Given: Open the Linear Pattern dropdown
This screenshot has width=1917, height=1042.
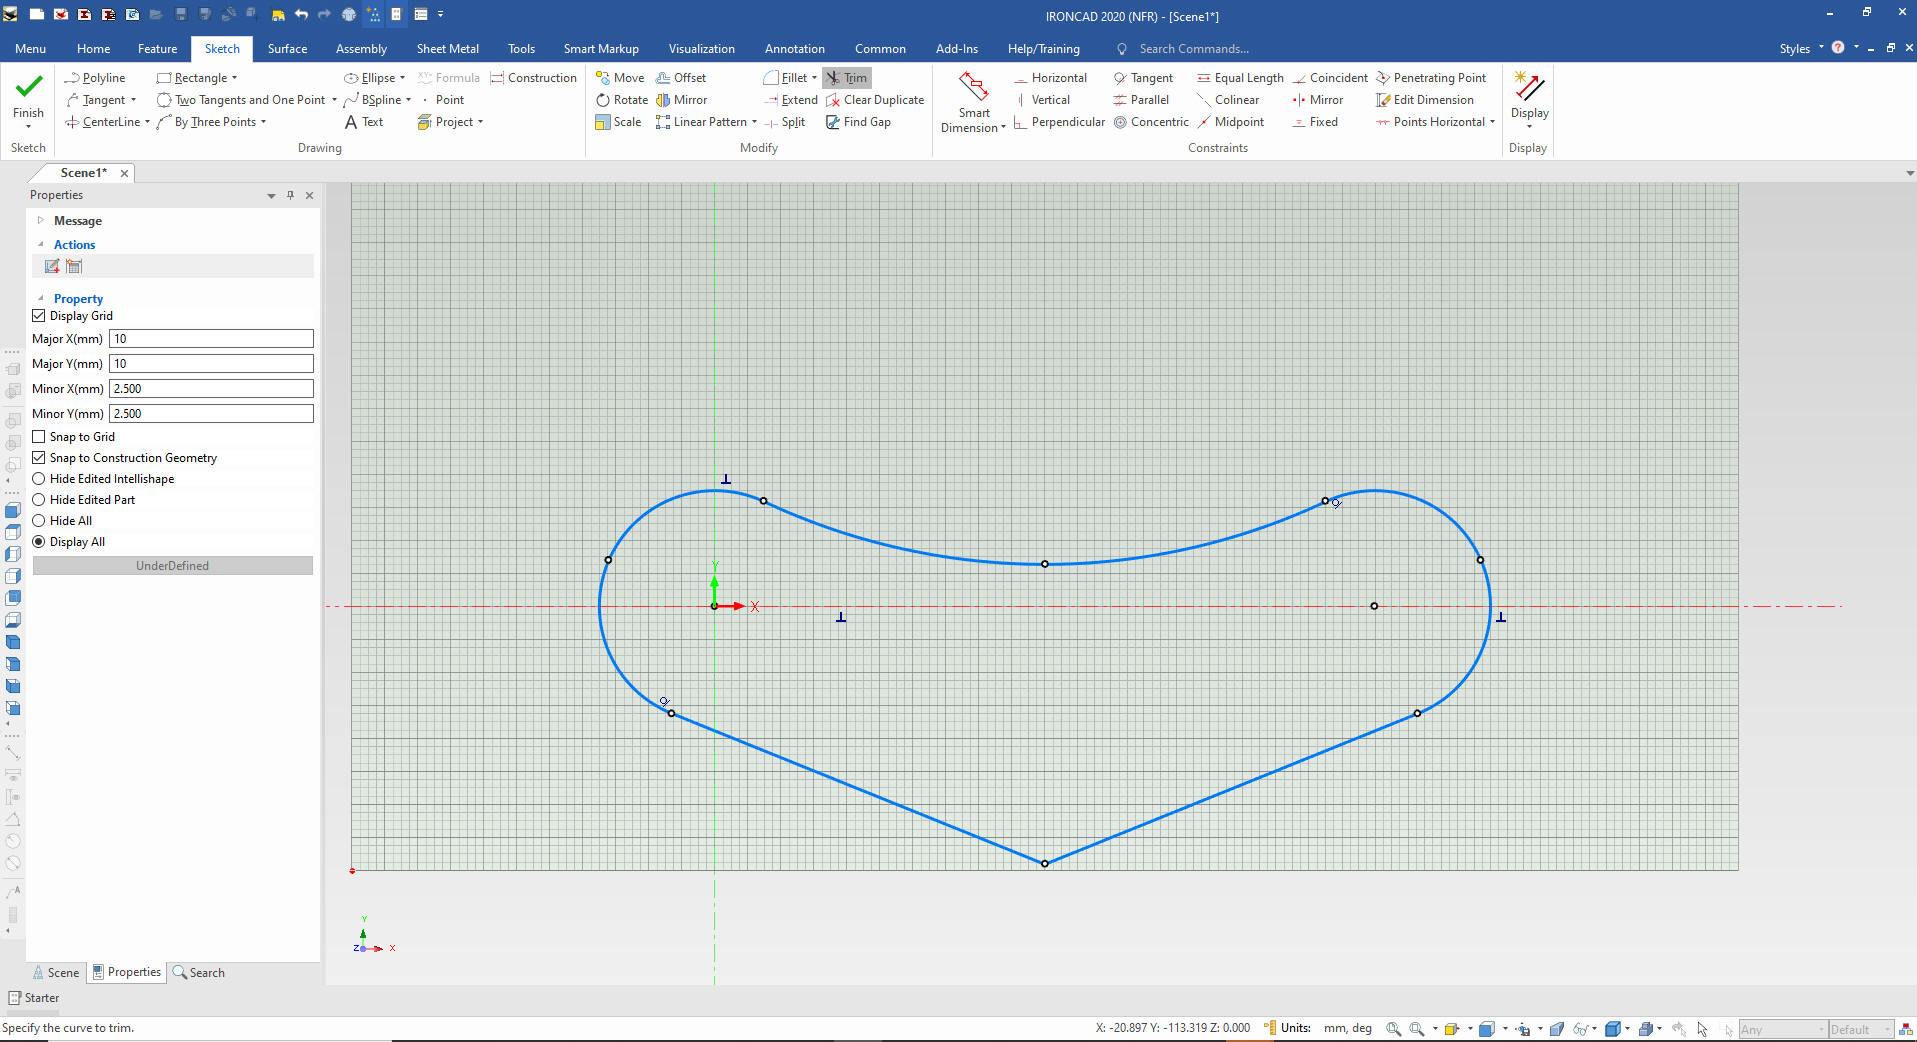Looking at the screenshot, I should 754,122.
